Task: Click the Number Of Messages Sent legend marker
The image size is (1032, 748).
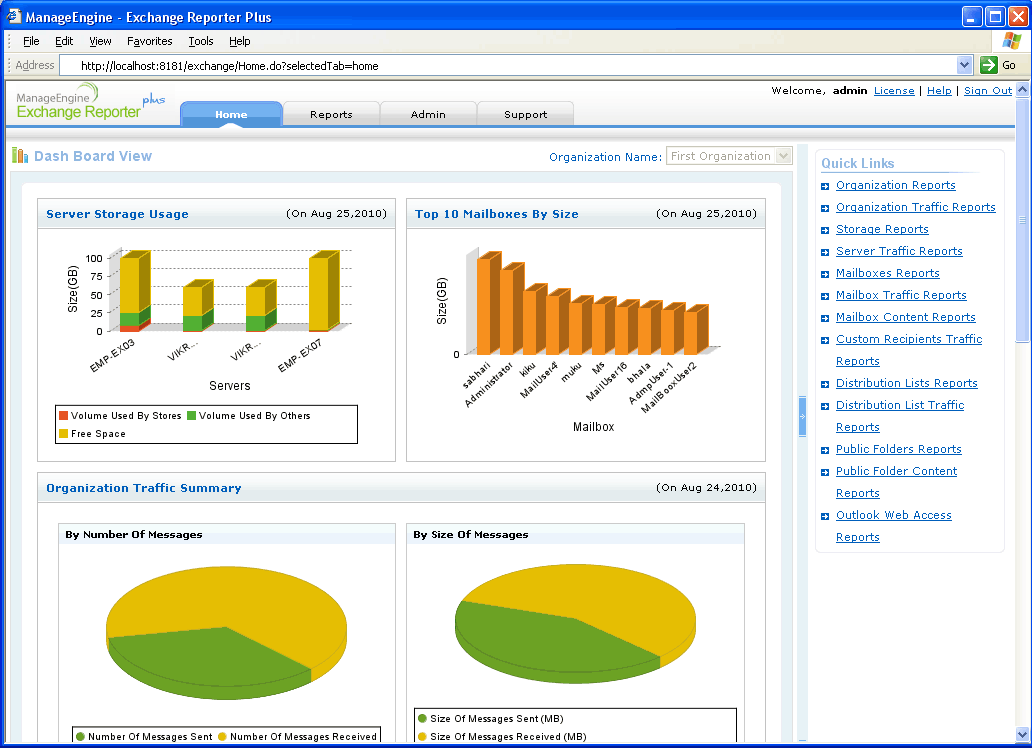Action: [80, 737]
